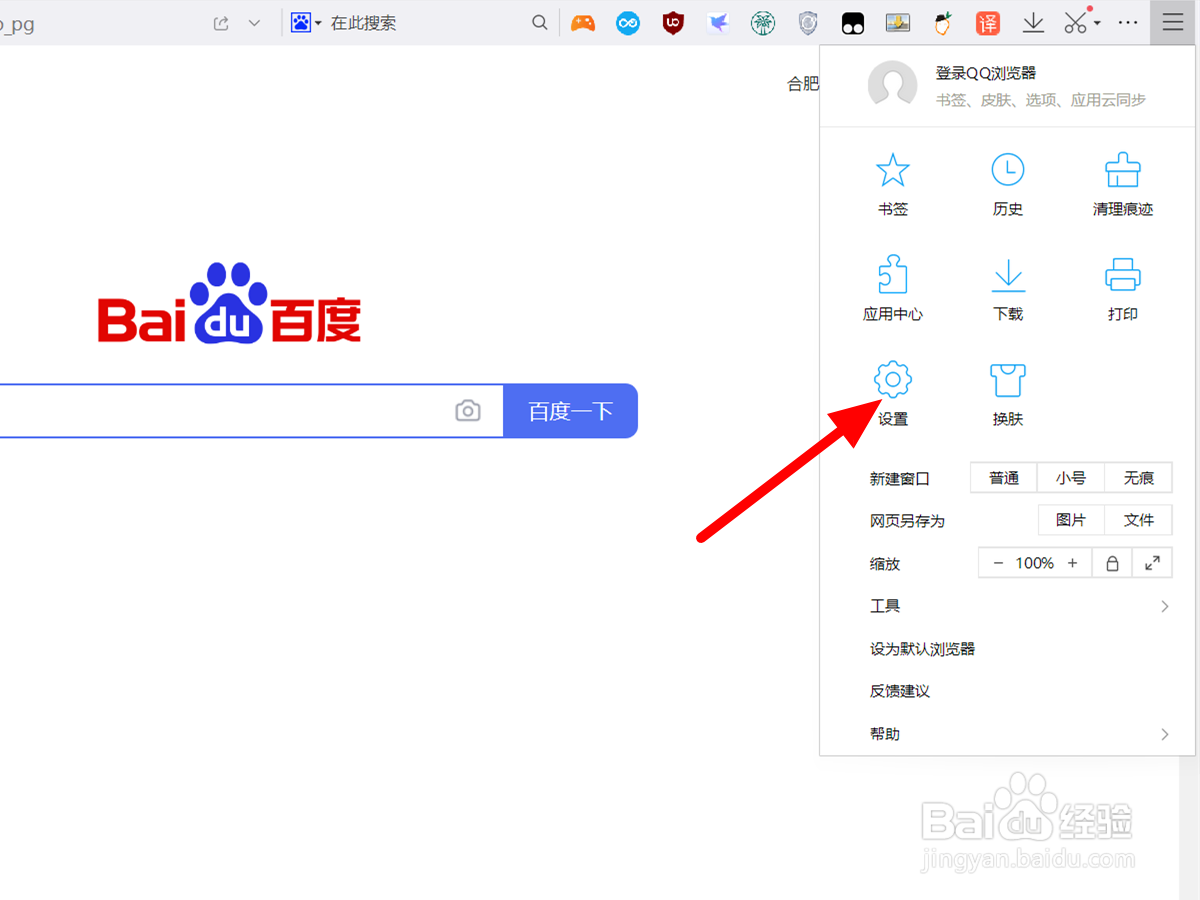Click the blue infinity extension icon
1200x900 pixels.
coord(628,23)
